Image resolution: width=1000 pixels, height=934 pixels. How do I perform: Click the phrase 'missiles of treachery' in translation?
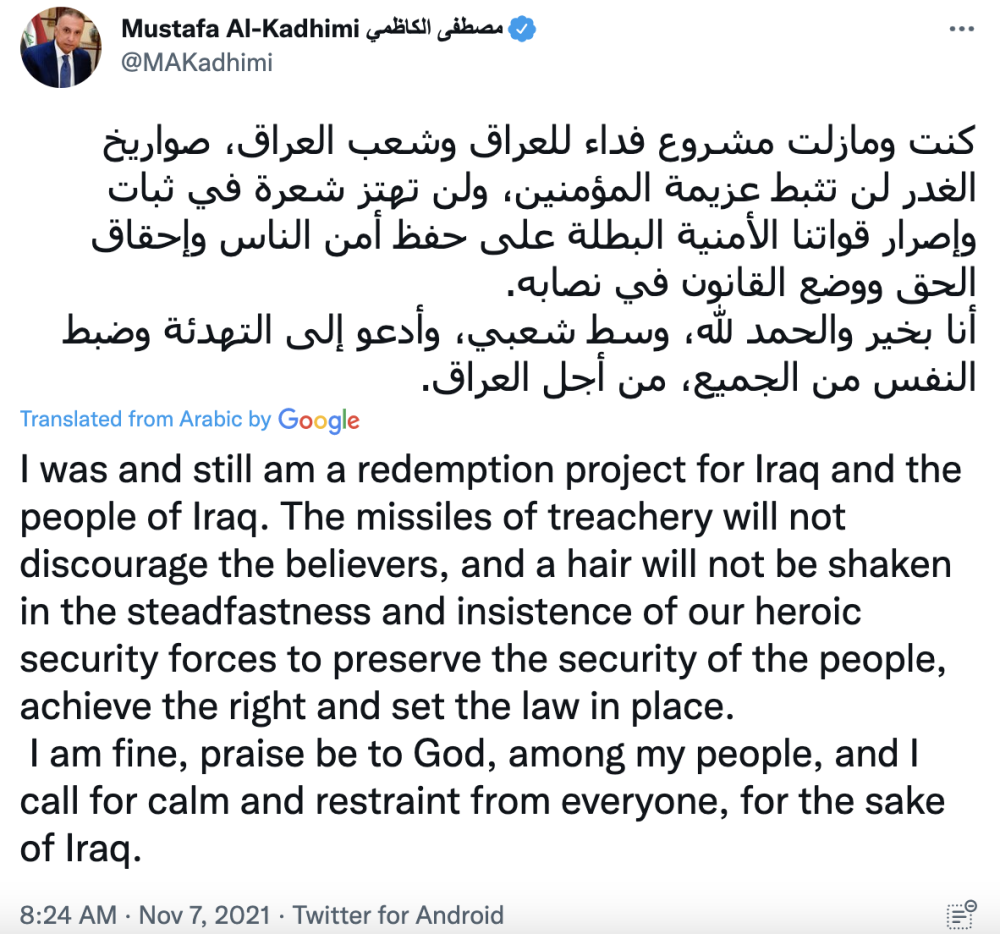(x=534, y=517)
